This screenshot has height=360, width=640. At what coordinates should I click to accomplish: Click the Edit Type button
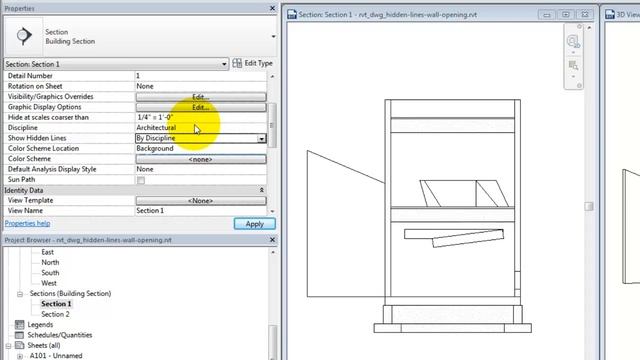tap(253, 63)
